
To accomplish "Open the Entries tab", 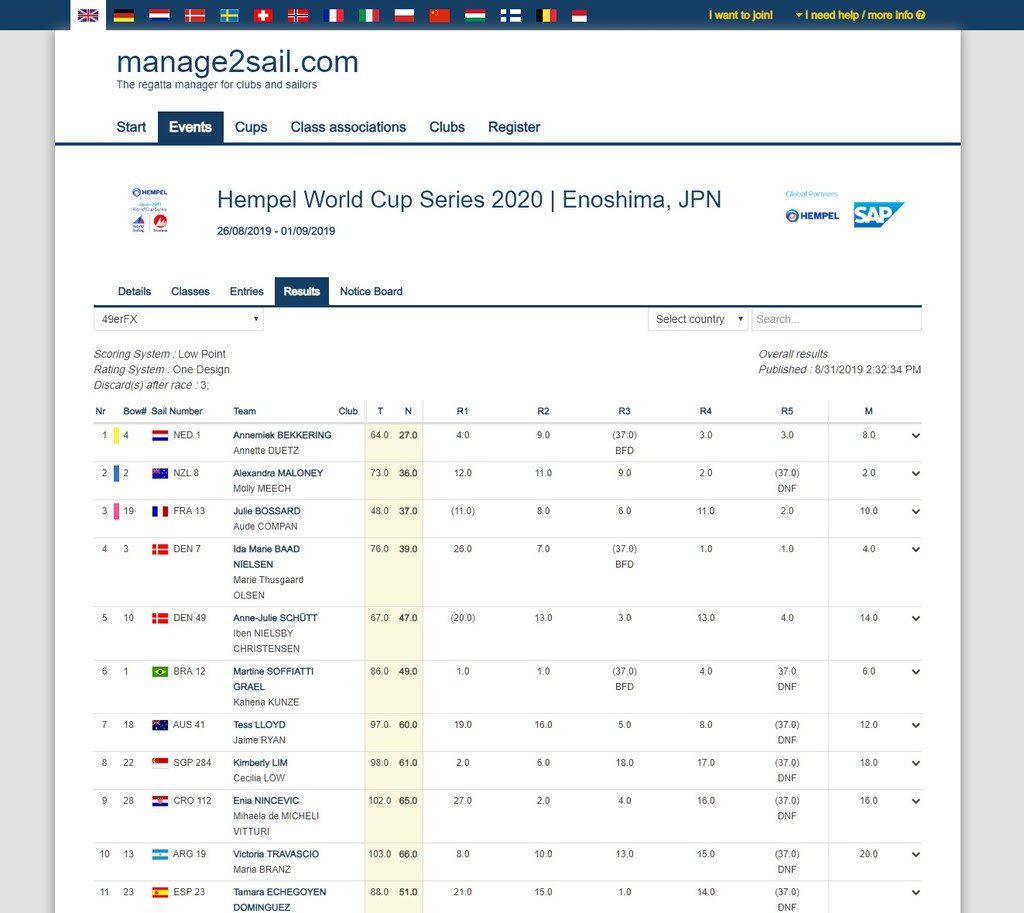I will click(246, 292).
